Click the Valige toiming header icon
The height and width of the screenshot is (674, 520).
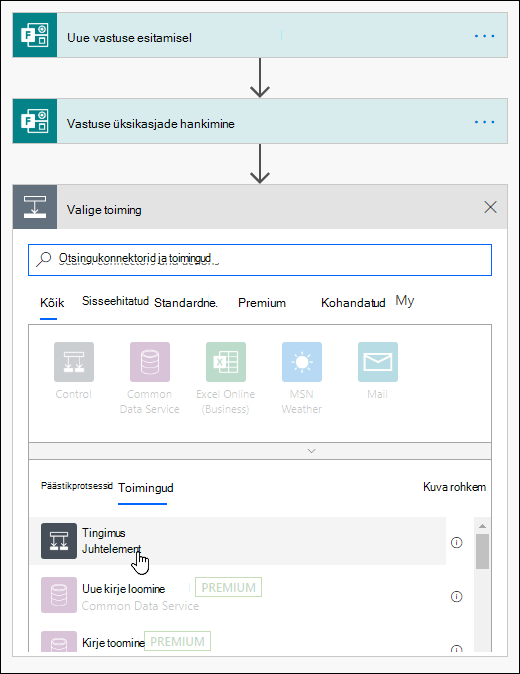point(35,207)
